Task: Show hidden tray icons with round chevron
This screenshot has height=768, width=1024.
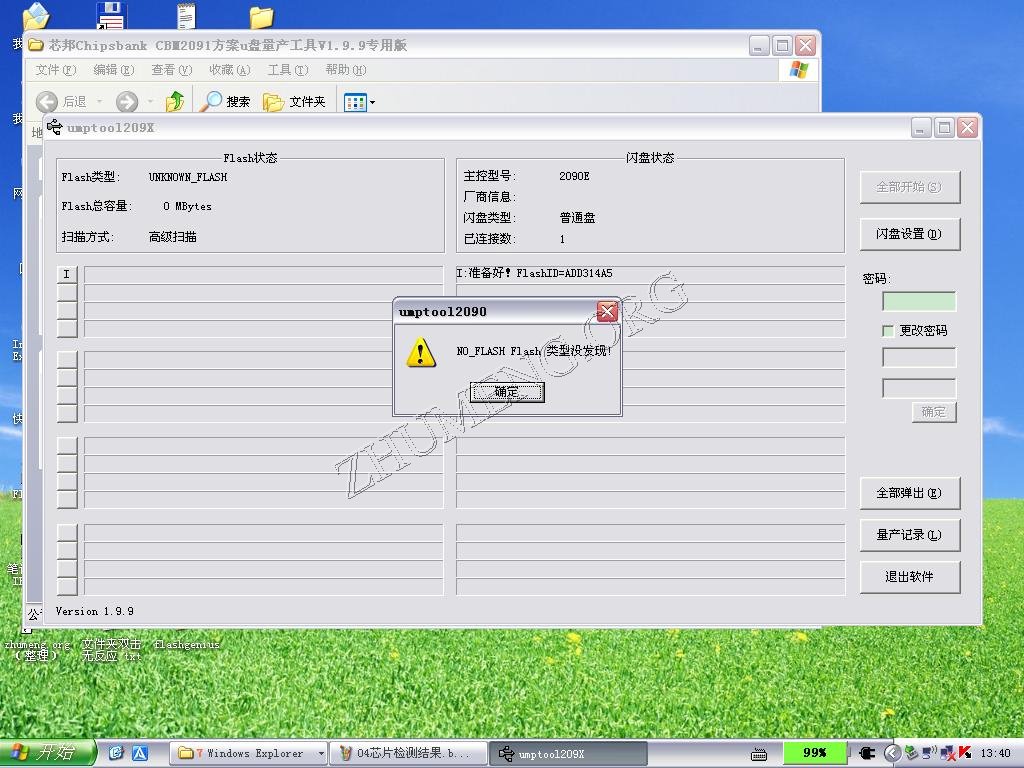Action: pyautogui.click(x=892, y=753)
